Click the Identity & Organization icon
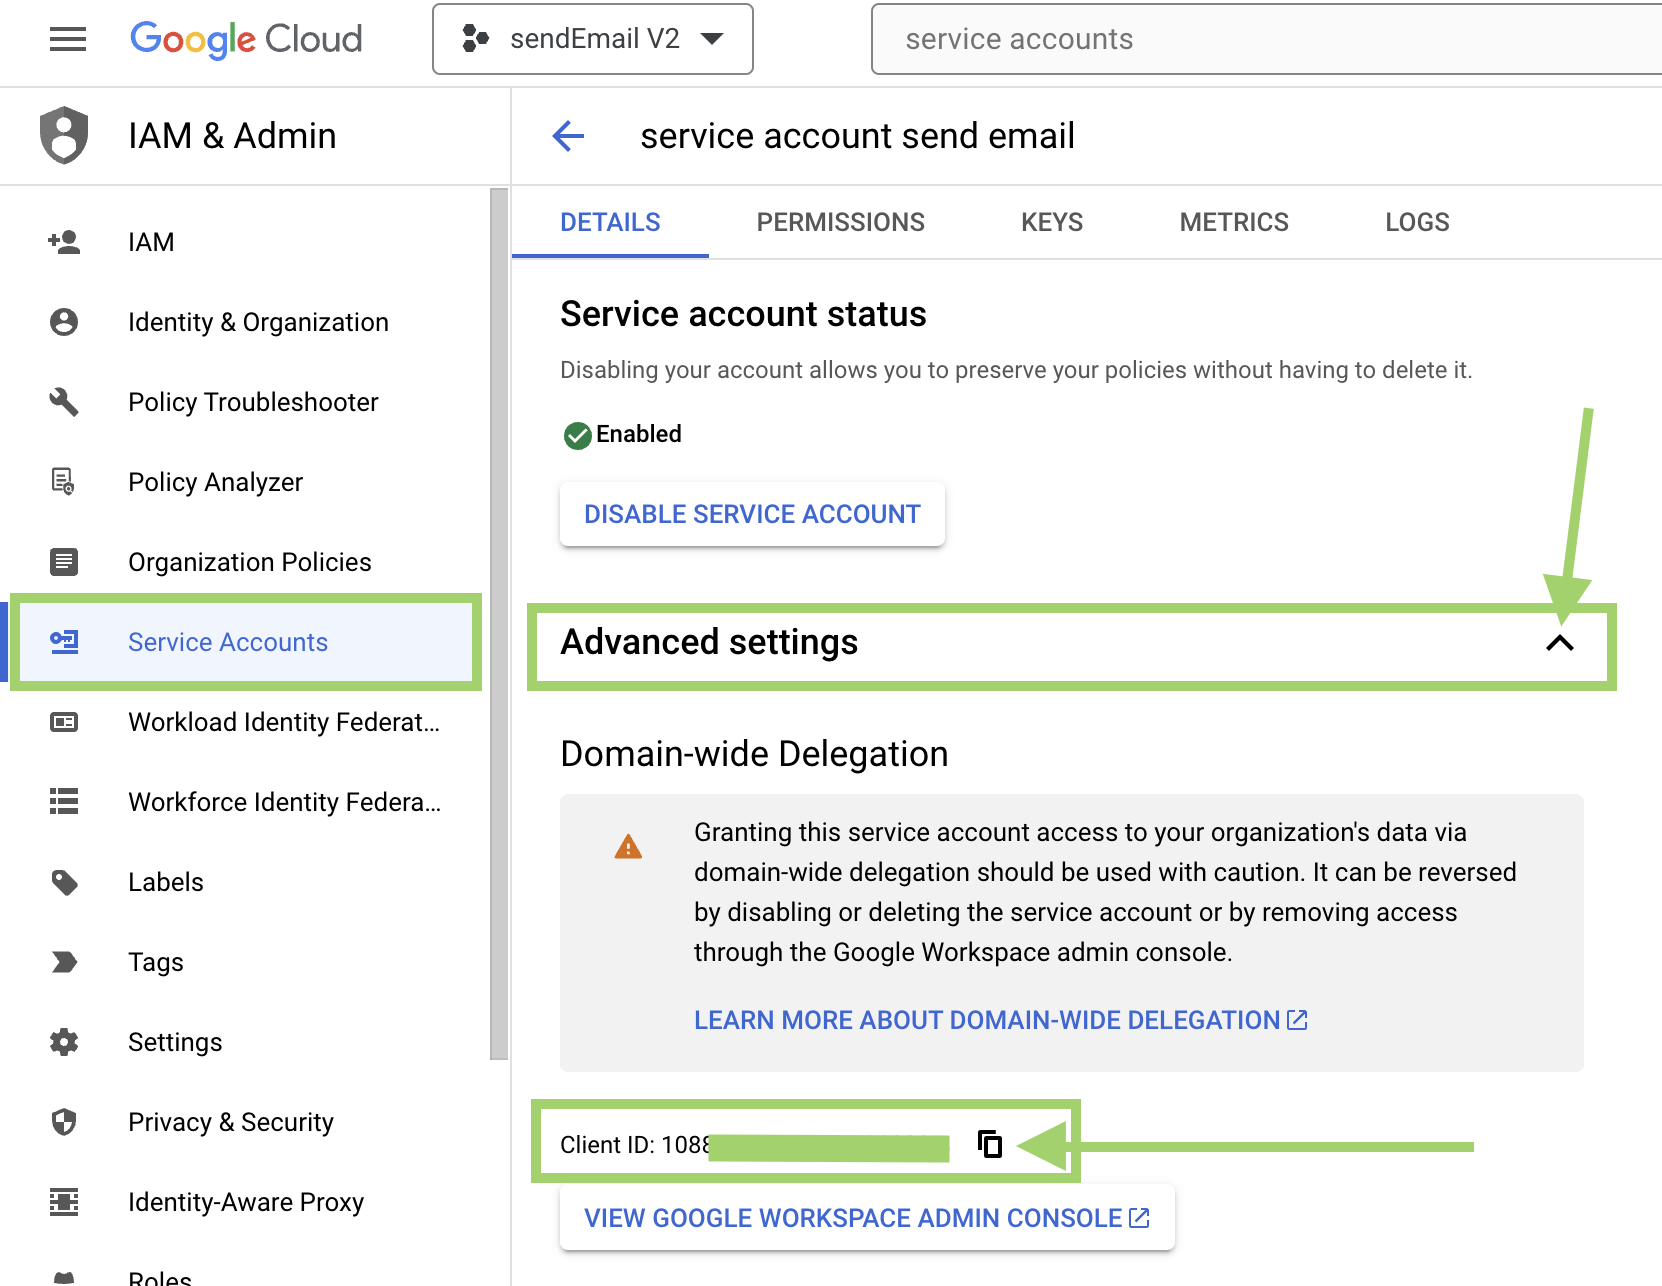 [x=64, y=322]
